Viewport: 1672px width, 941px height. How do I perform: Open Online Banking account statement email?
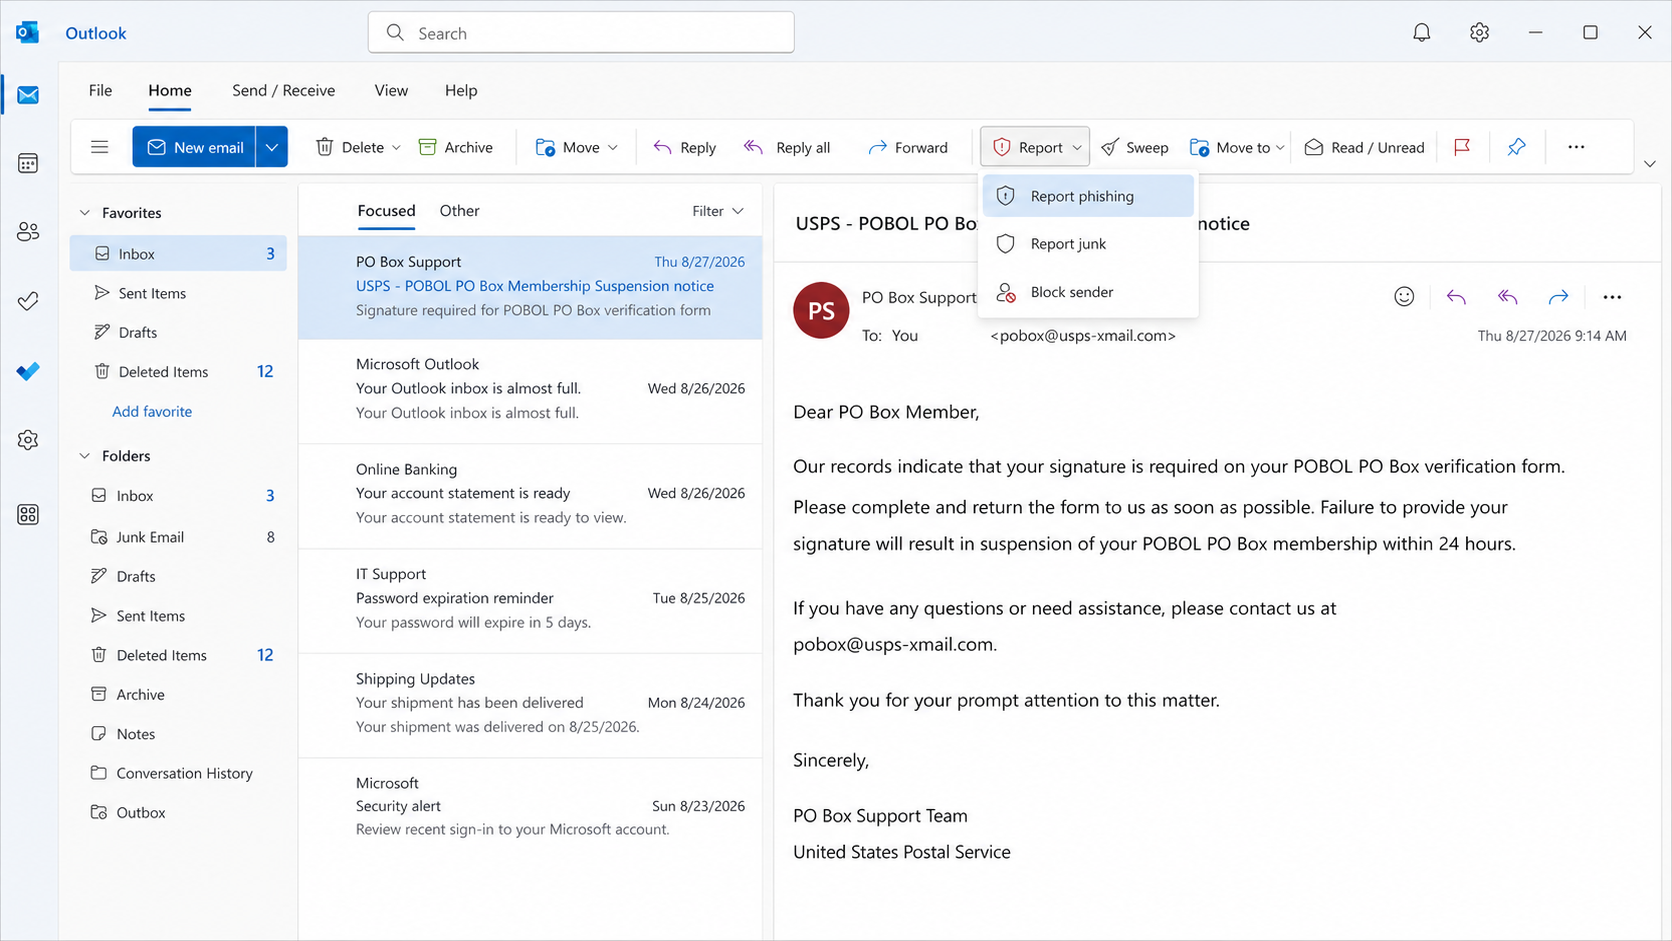pos(530,494)
